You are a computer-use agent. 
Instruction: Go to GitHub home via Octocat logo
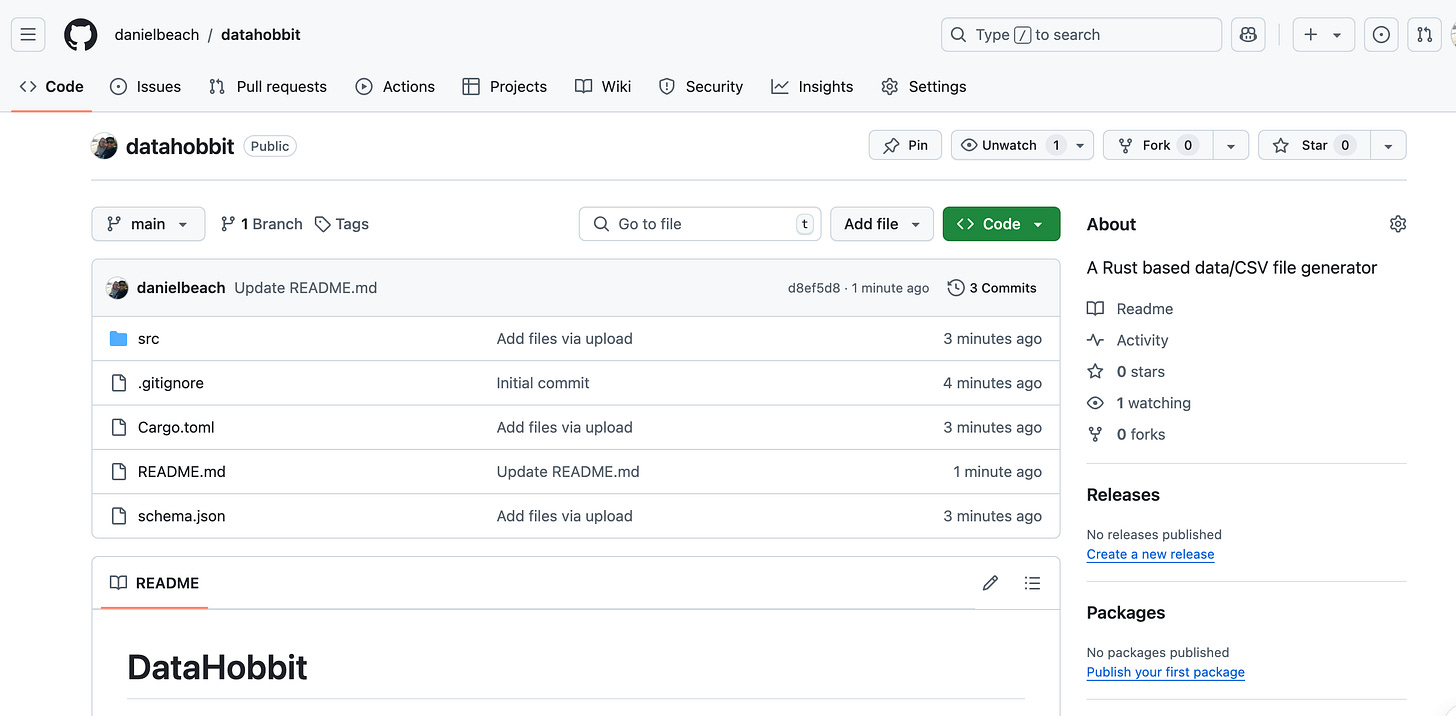81,35
